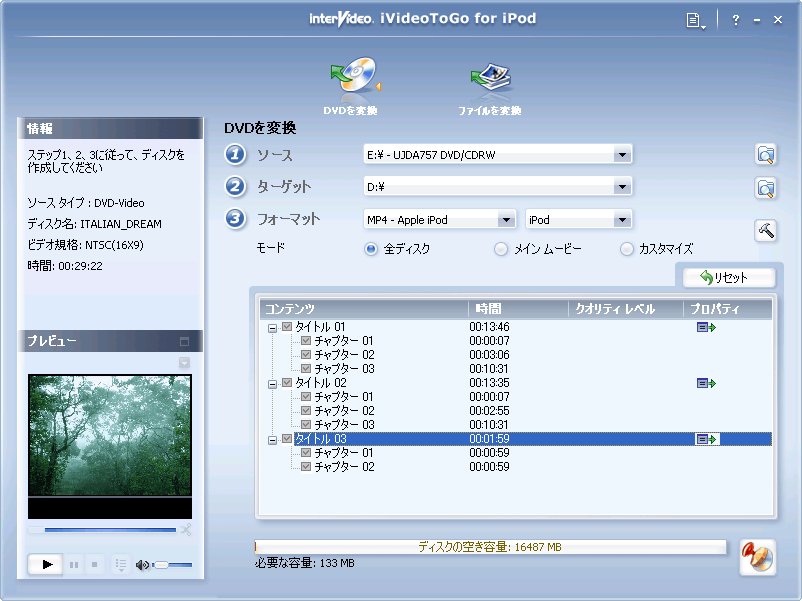Open properties icon for タイトル 01

pos(706,327)
